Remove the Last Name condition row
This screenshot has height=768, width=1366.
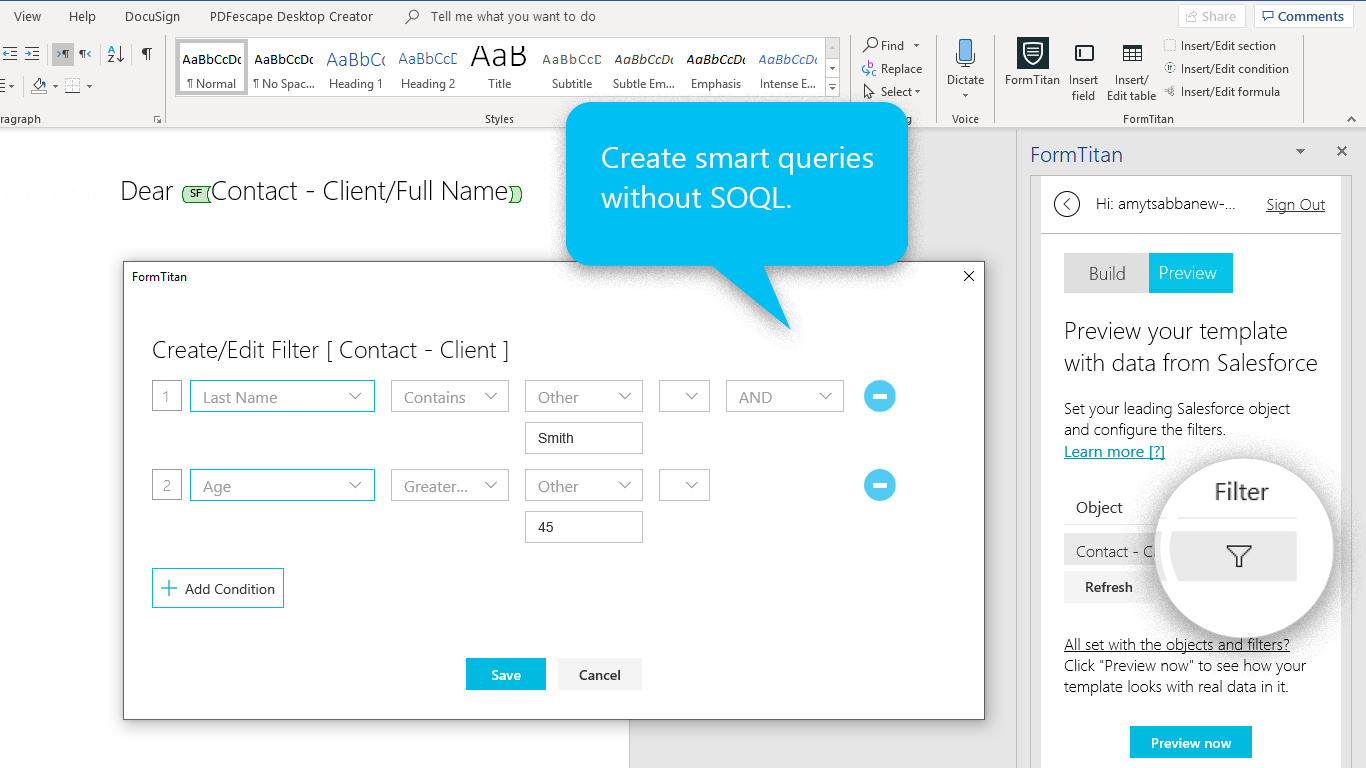click(879, 397)
